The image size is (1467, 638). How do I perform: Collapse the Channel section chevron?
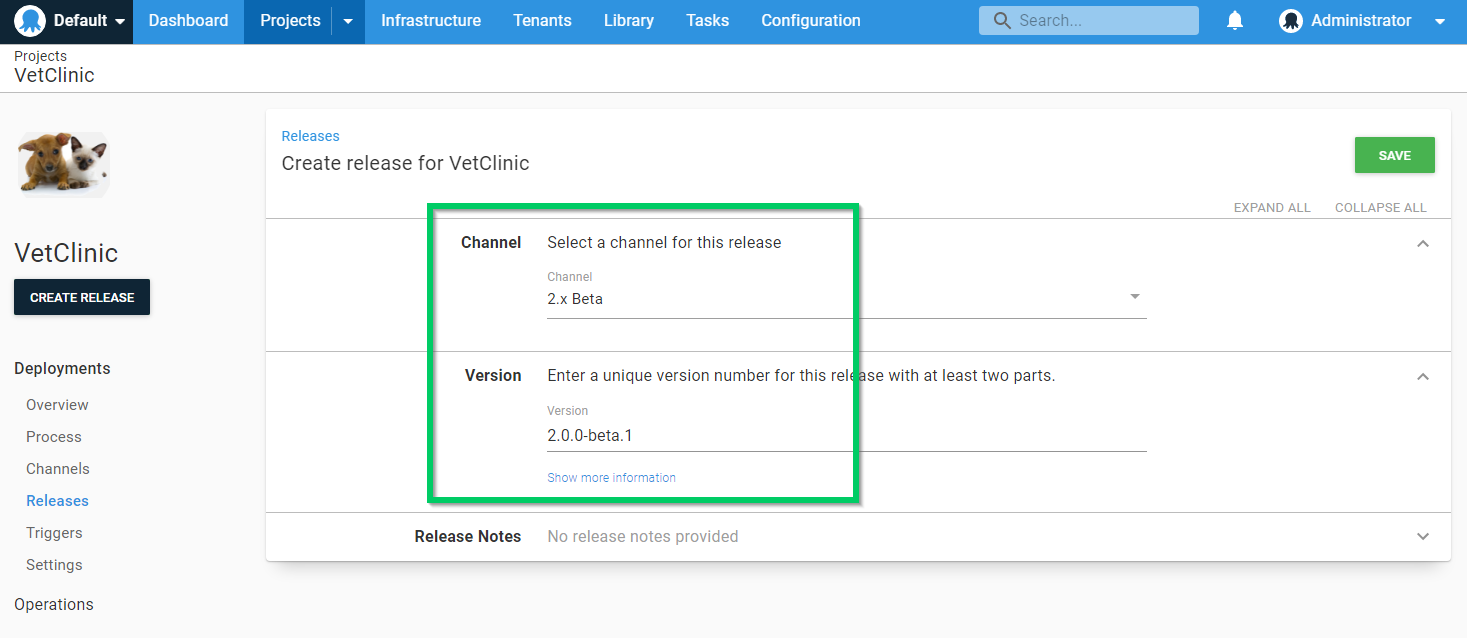(1422, 244)
